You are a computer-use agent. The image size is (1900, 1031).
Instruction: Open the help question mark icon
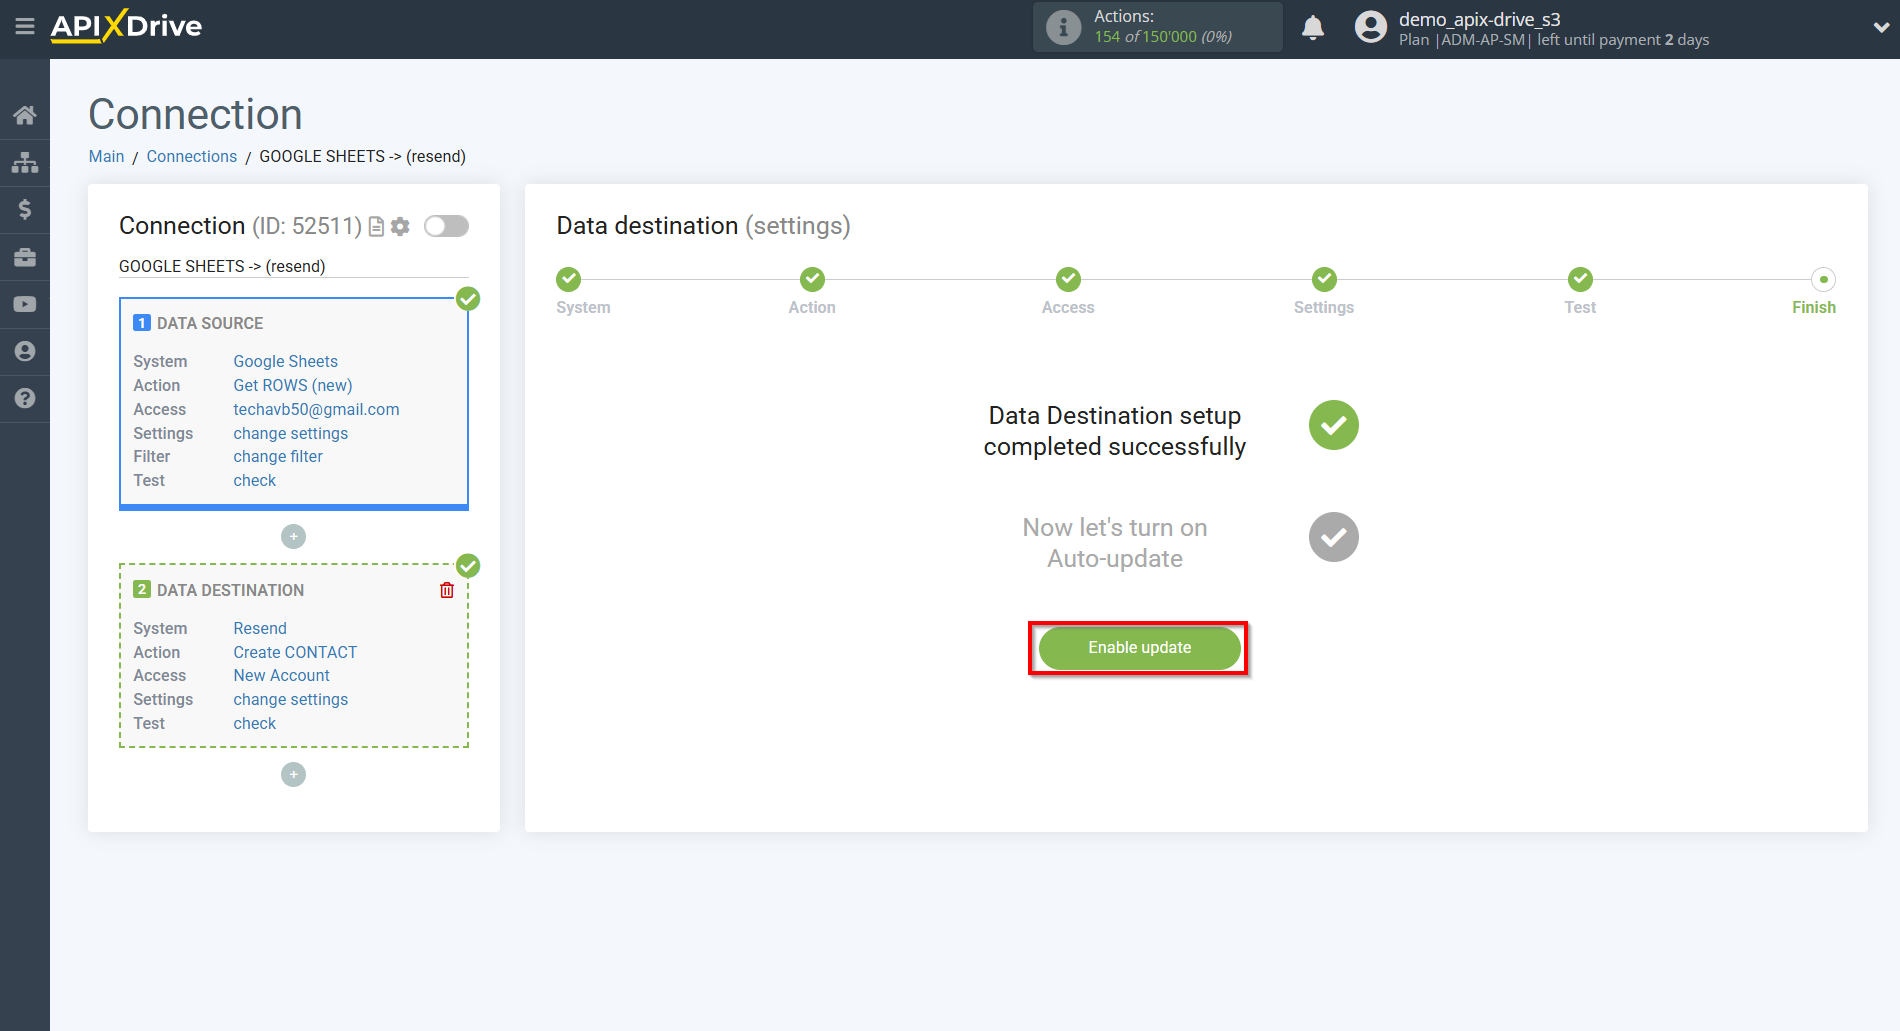(x=25, y=398)
